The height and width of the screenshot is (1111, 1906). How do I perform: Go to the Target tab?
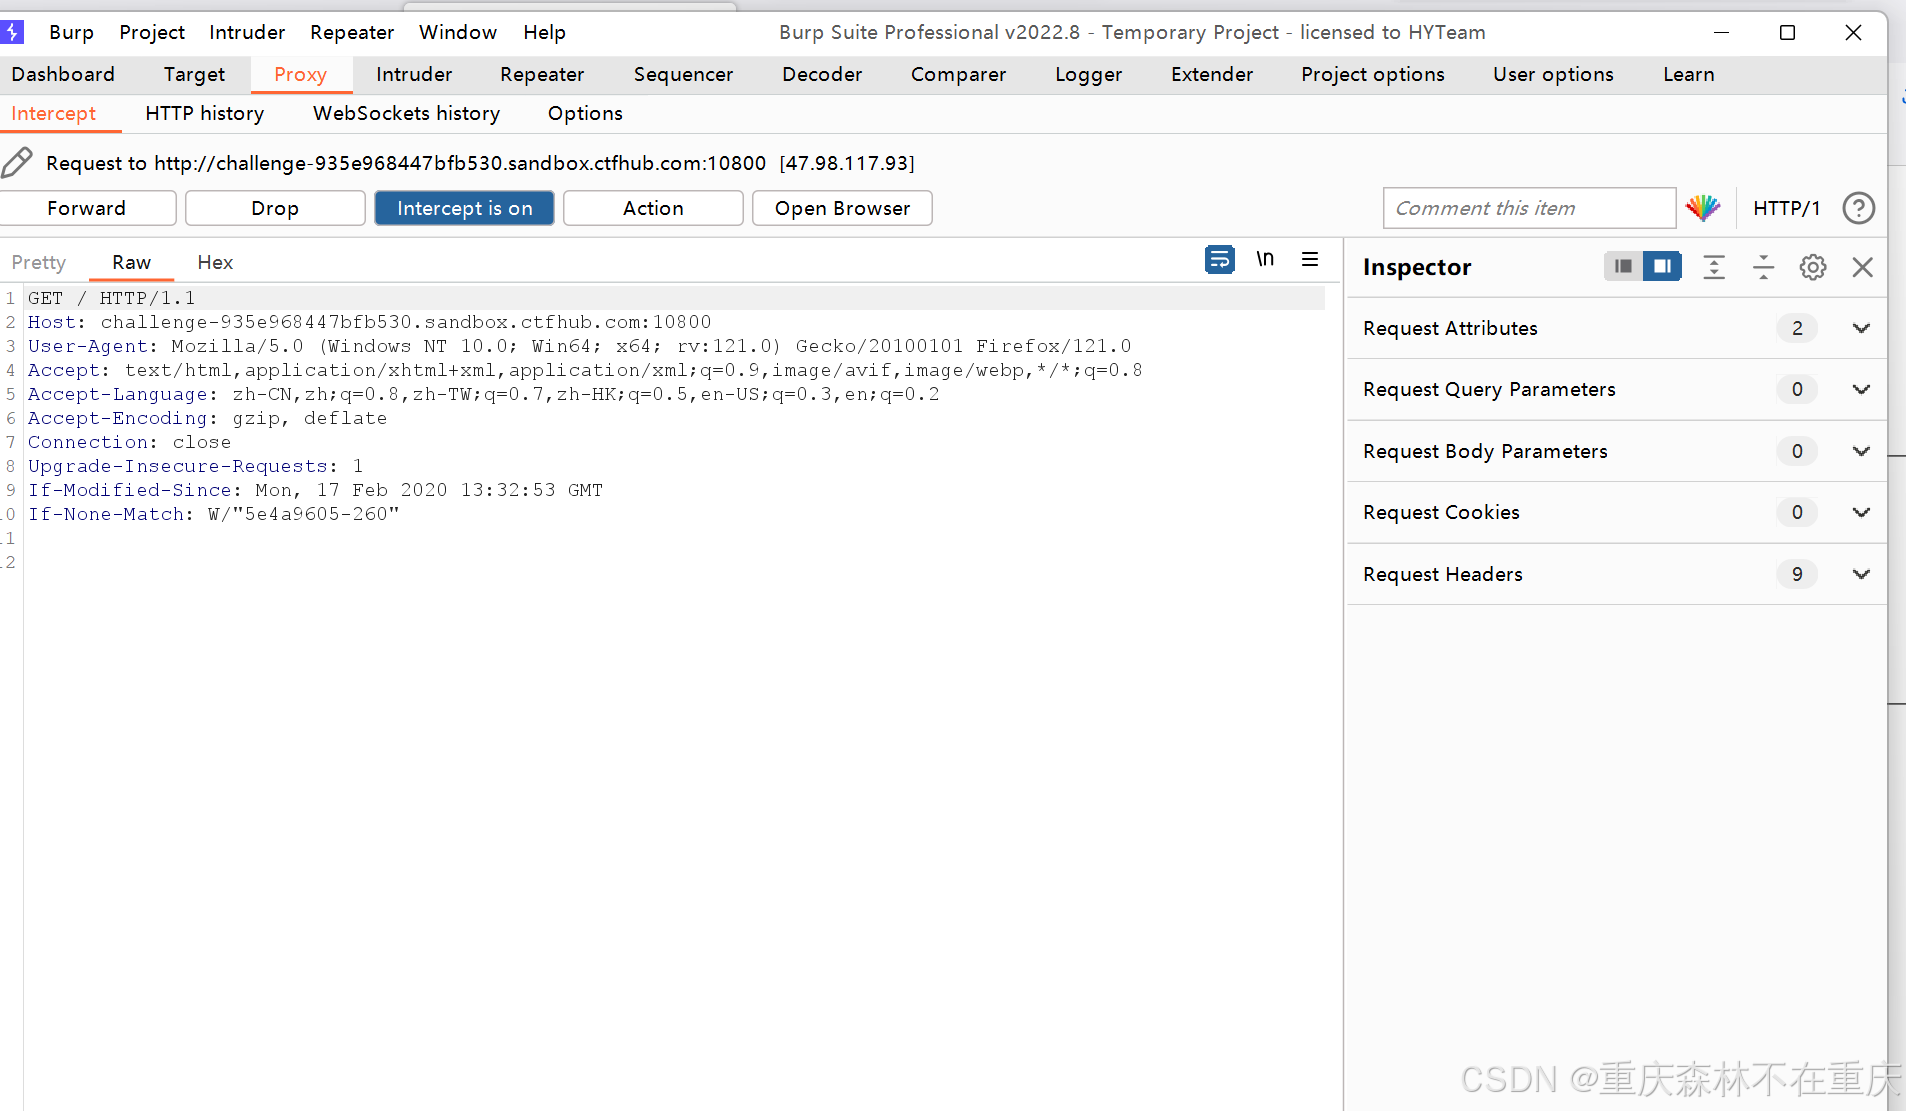[x=194, y=74]
